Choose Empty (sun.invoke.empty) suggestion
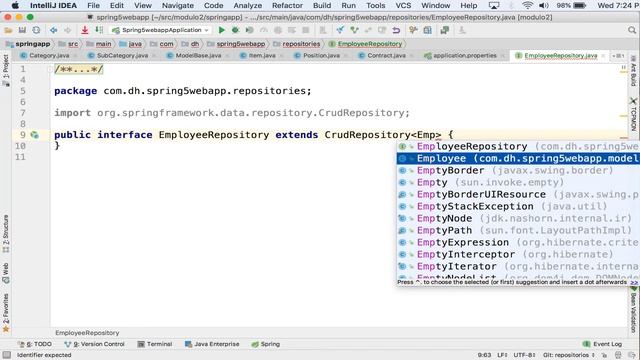 [x=518, y=182]
